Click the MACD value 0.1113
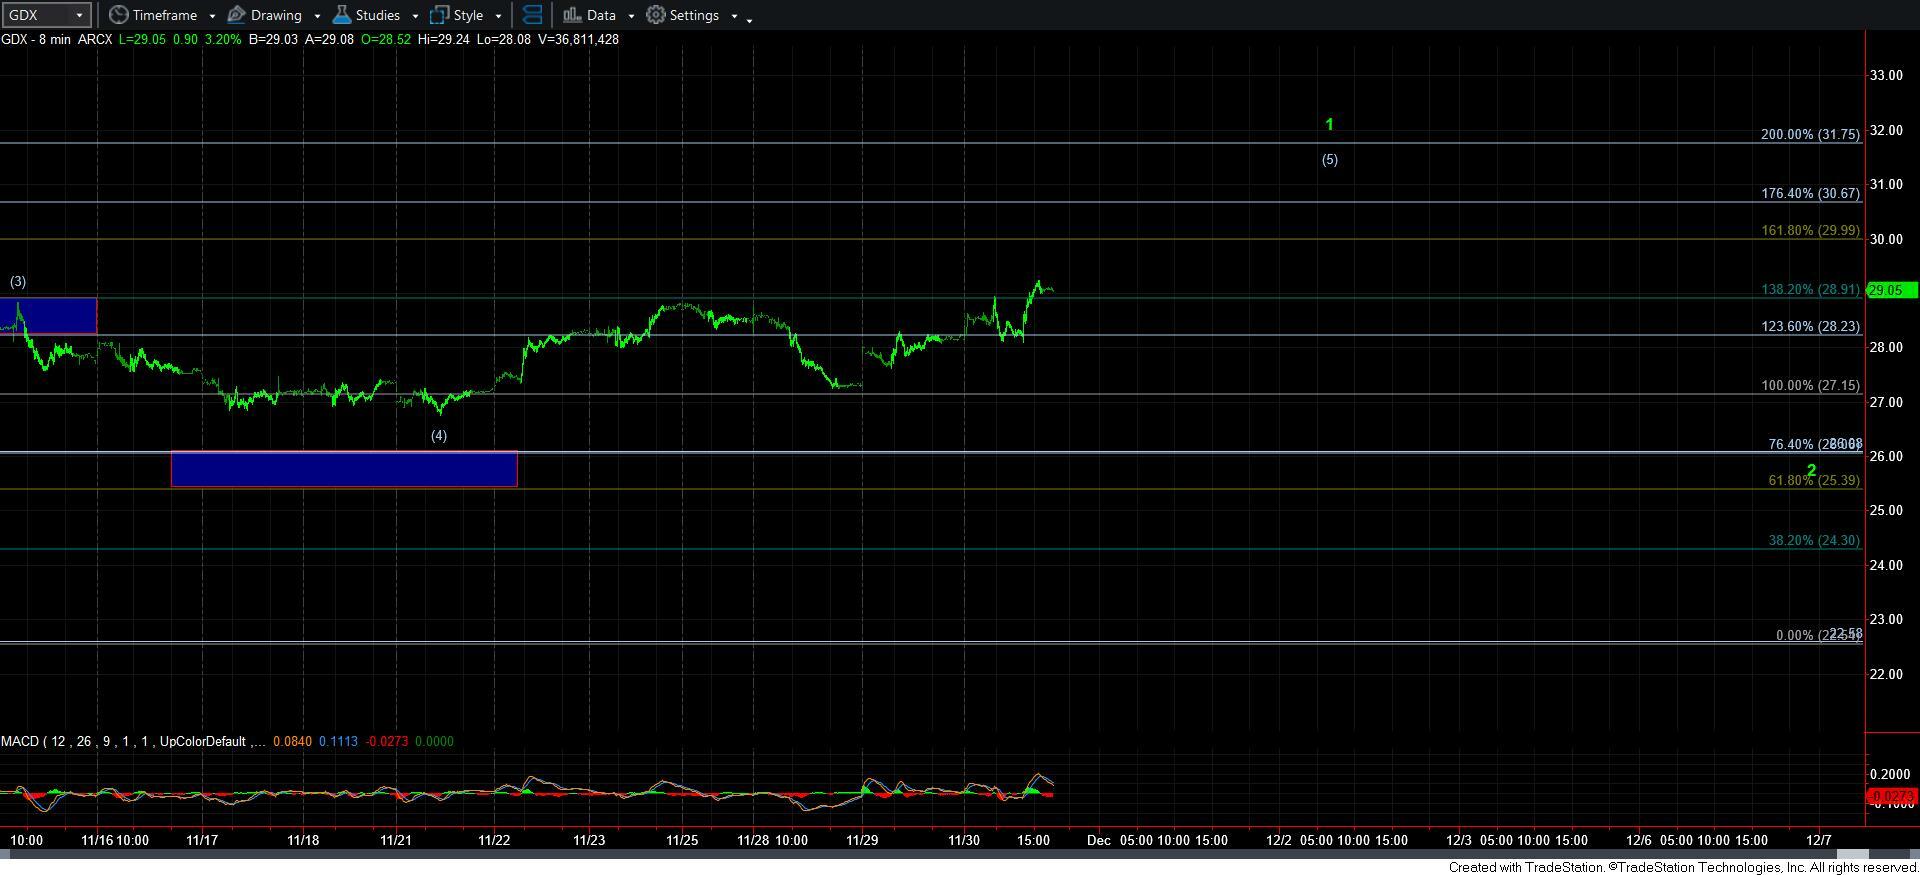The width and height of the screenshot is (1920, 875). coord(337,741)
